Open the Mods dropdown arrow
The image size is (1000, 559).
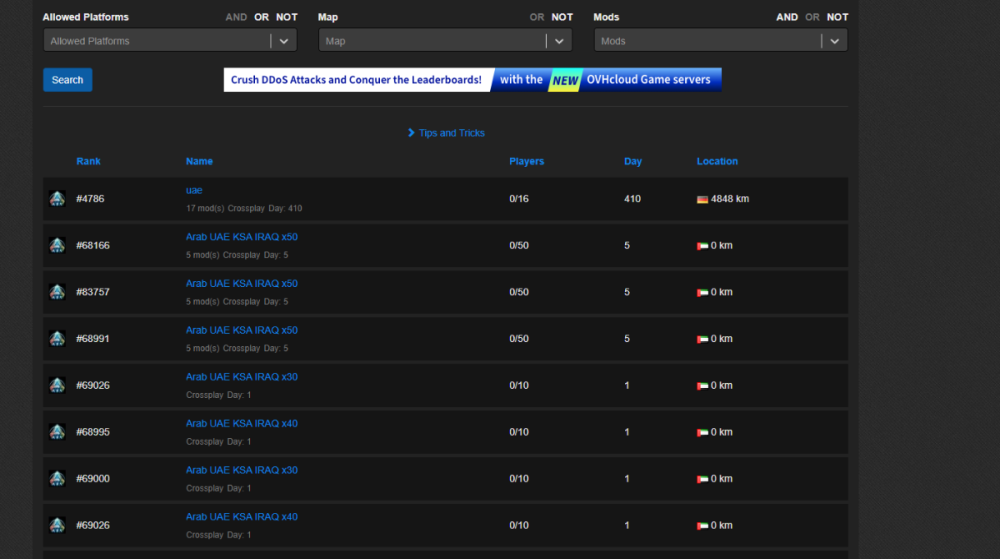pyautogui.click(x=834, y=41)
